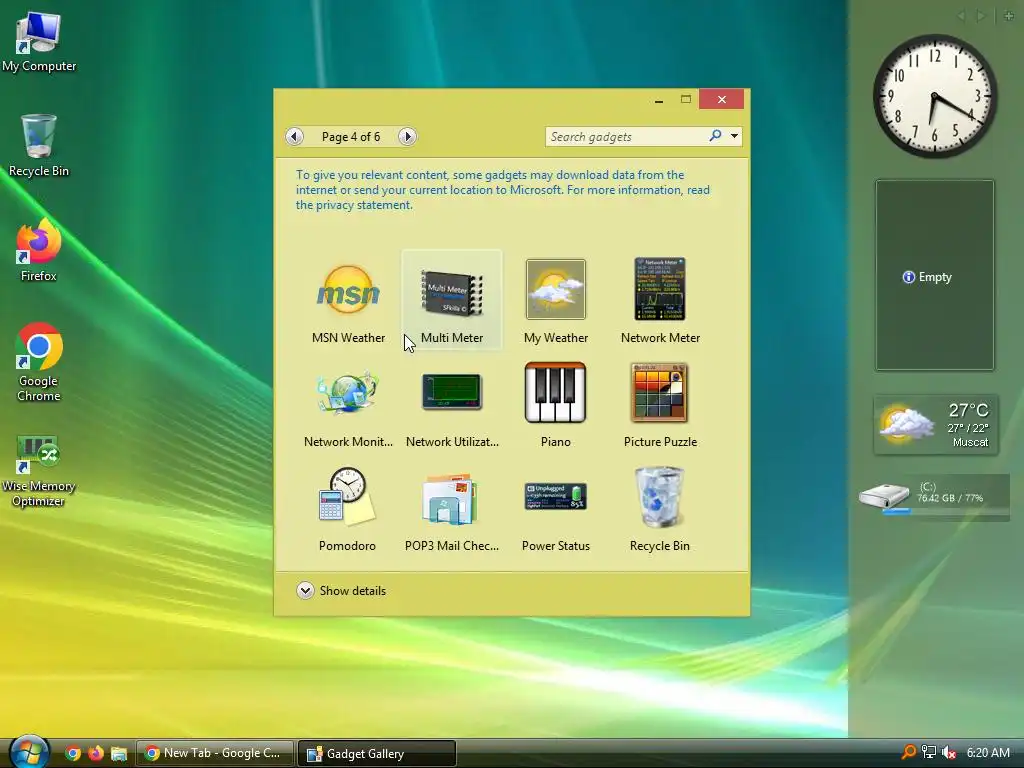Viewport: 1024px width, 768px height.
Task: Minimize the Gadget Gallery window
Action: (x=659, y=100)
